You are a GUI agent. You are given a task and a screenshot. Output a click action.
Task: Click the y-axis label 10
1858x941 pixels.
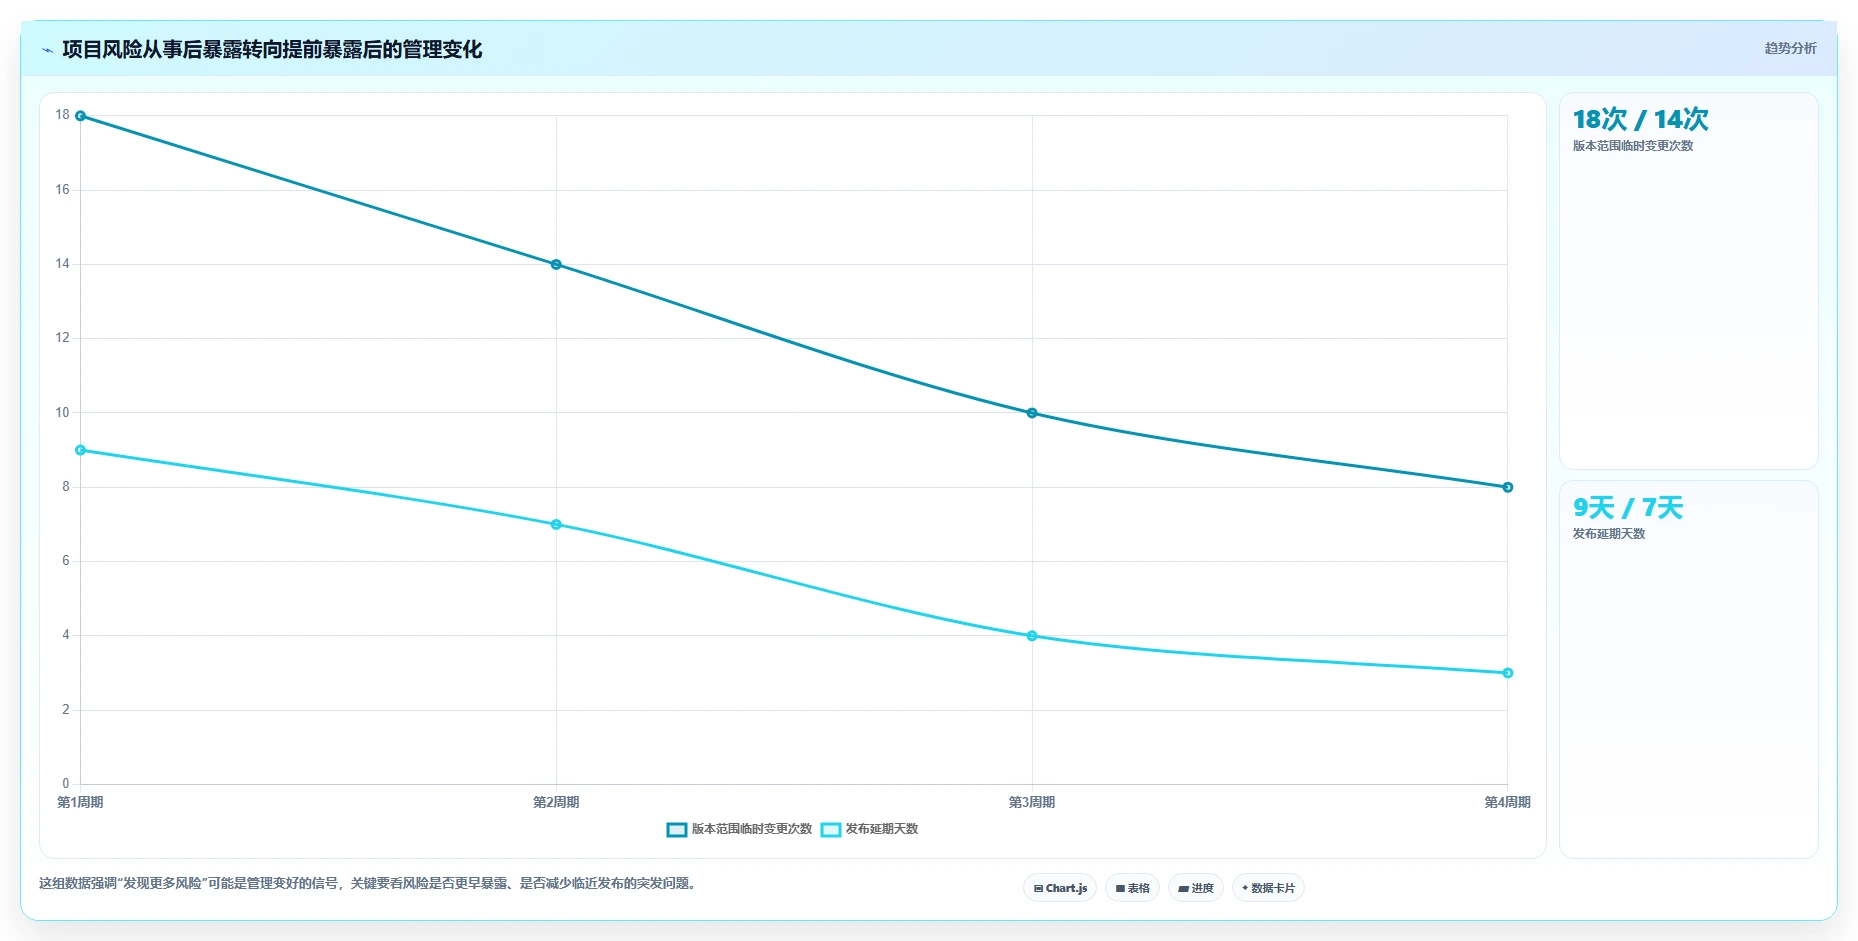pyautogui.click(x=63, y=412)
